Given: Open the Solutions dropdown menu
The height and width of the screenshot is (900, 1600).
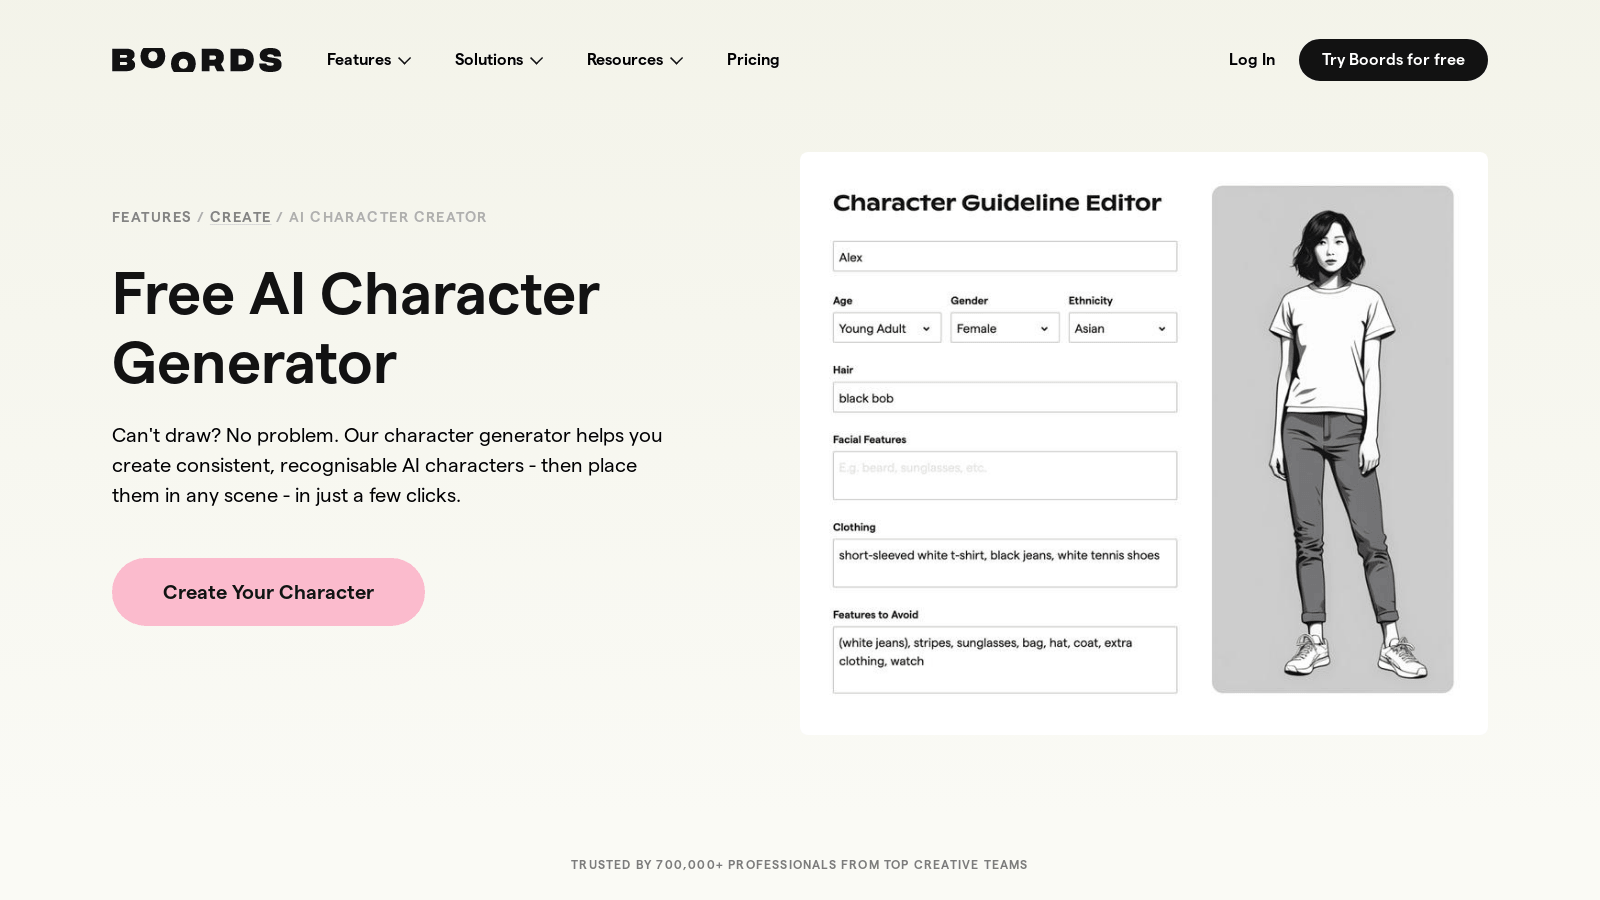Looking at the screenshot, I should 499,60.
